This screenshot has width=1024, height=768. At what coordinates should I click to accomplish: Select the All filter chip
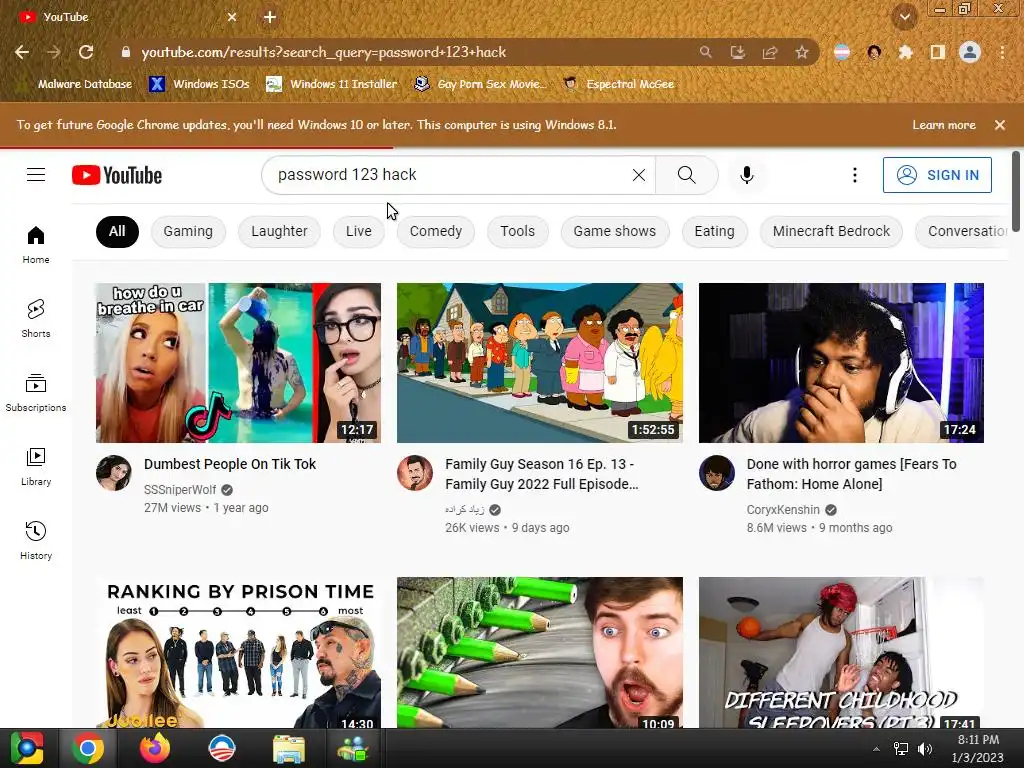tap(117, 231)
